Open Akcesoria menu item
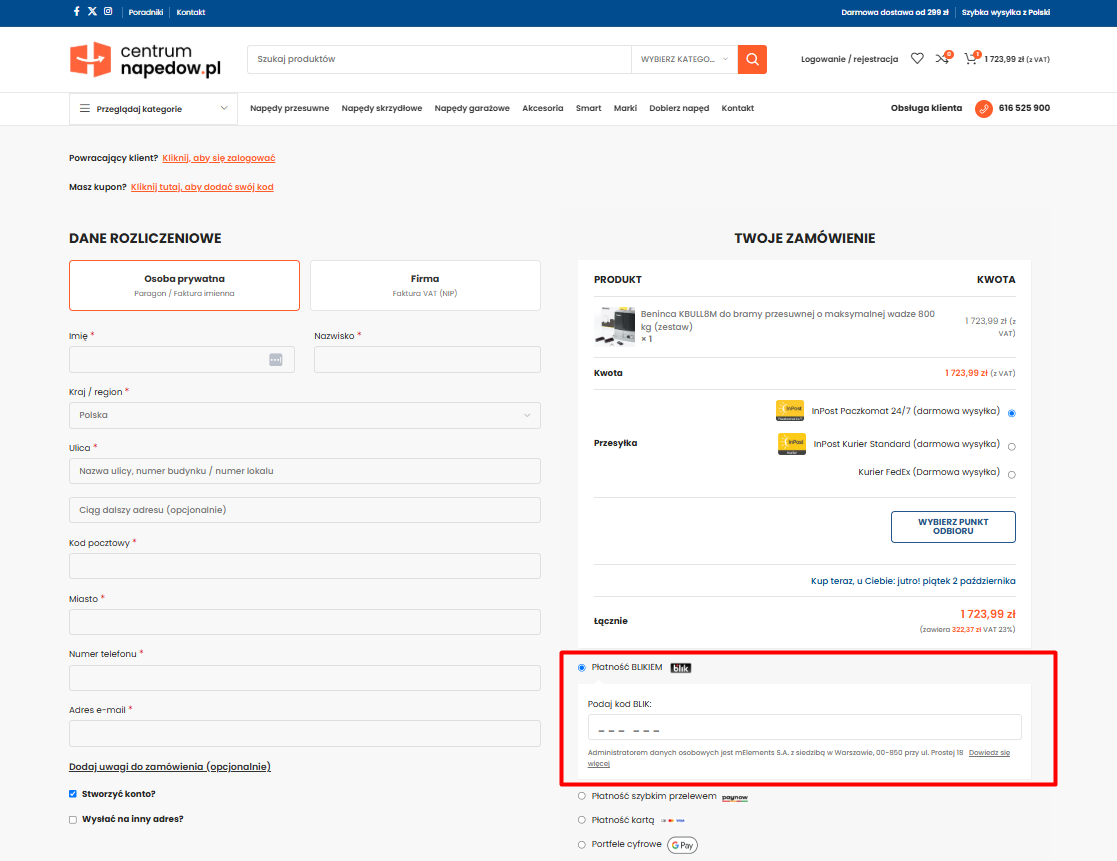This screenshot has width=1117, height=861. [543, 108]
